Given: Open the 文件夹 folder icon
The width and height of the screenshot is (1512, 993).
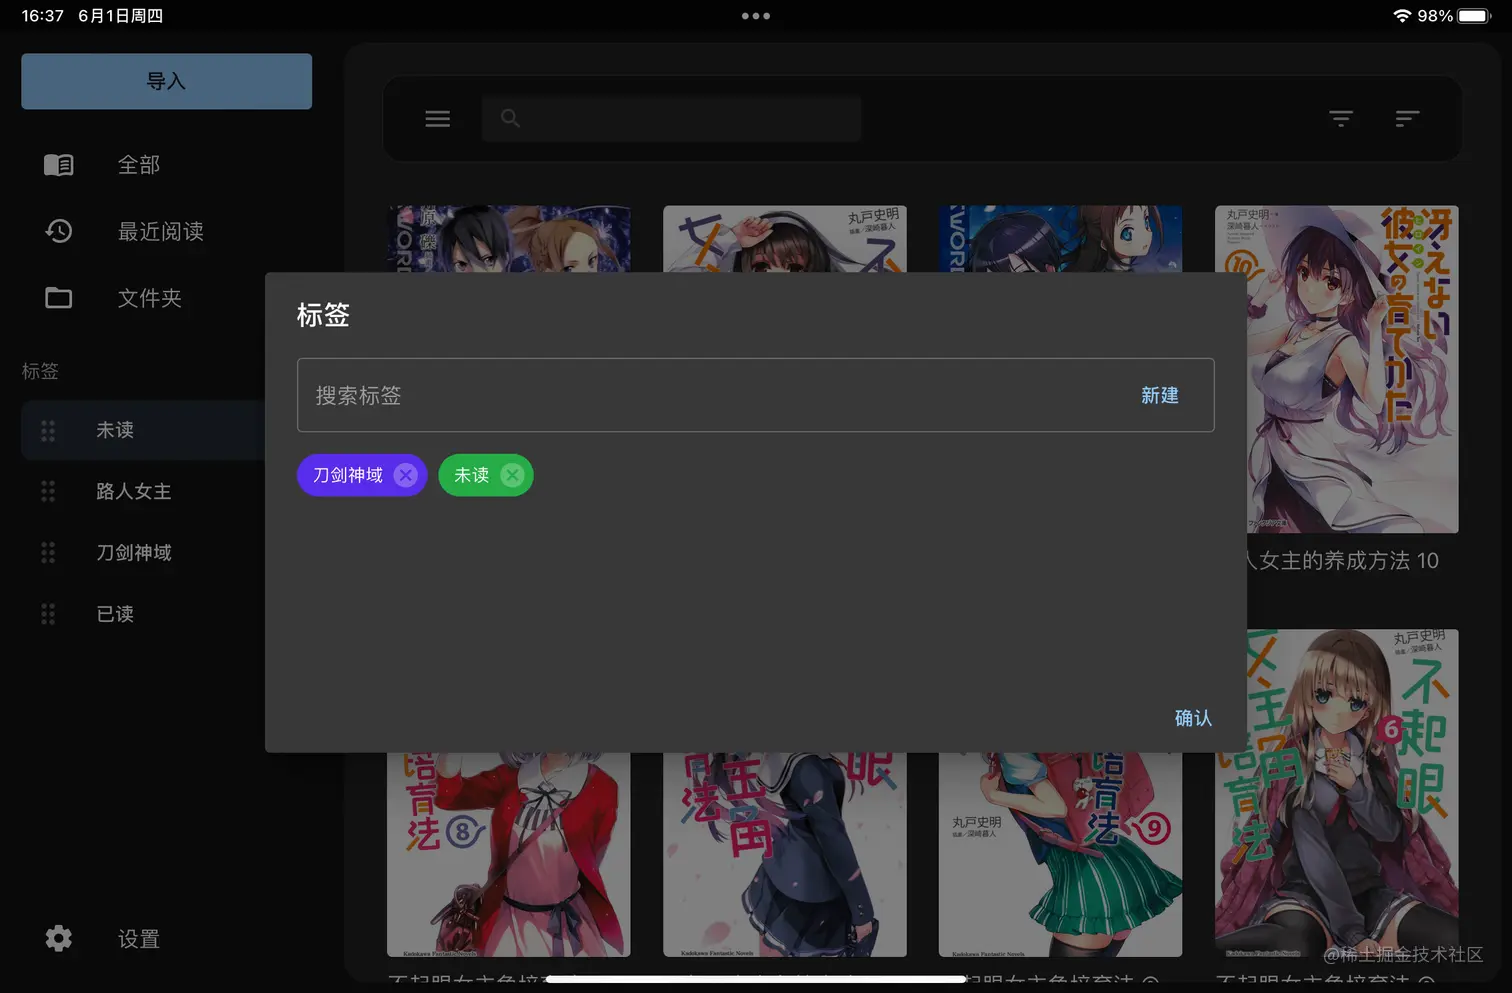Looking at the screenshot, I should coord(59,298).
